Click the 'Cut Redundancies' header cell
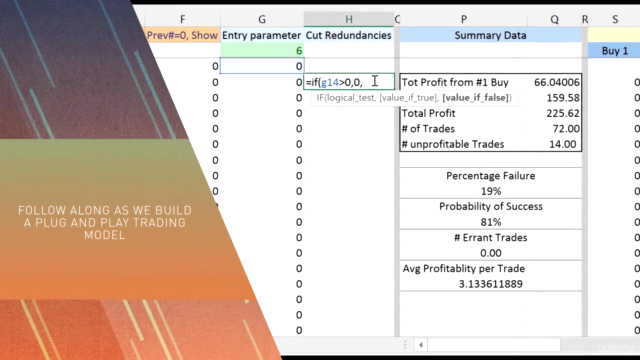Image resolution: width=640 pixels, height=360 pixels. coord(349,35)
